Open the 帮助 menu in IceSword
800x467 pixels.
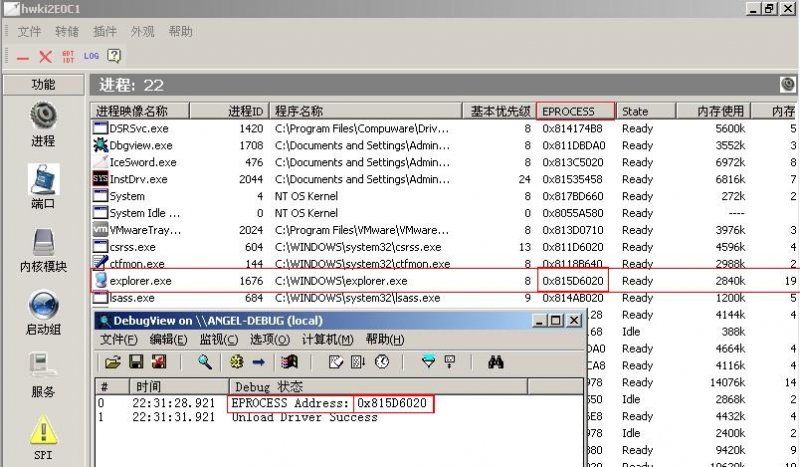point(181,32)
